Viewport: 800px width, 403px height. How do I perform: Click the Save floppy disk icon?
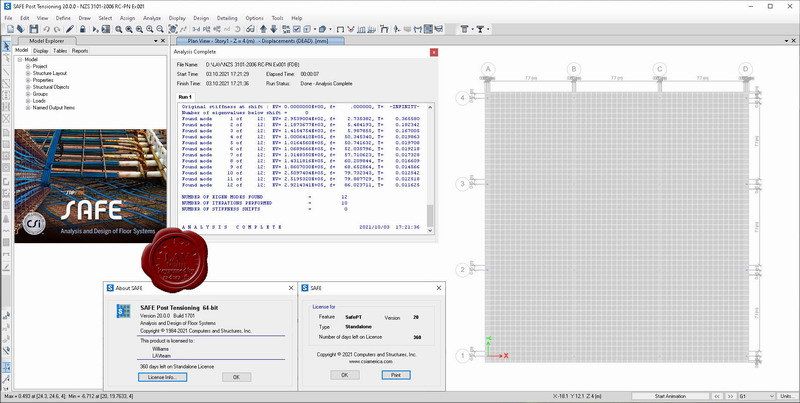tap(34, 29)
